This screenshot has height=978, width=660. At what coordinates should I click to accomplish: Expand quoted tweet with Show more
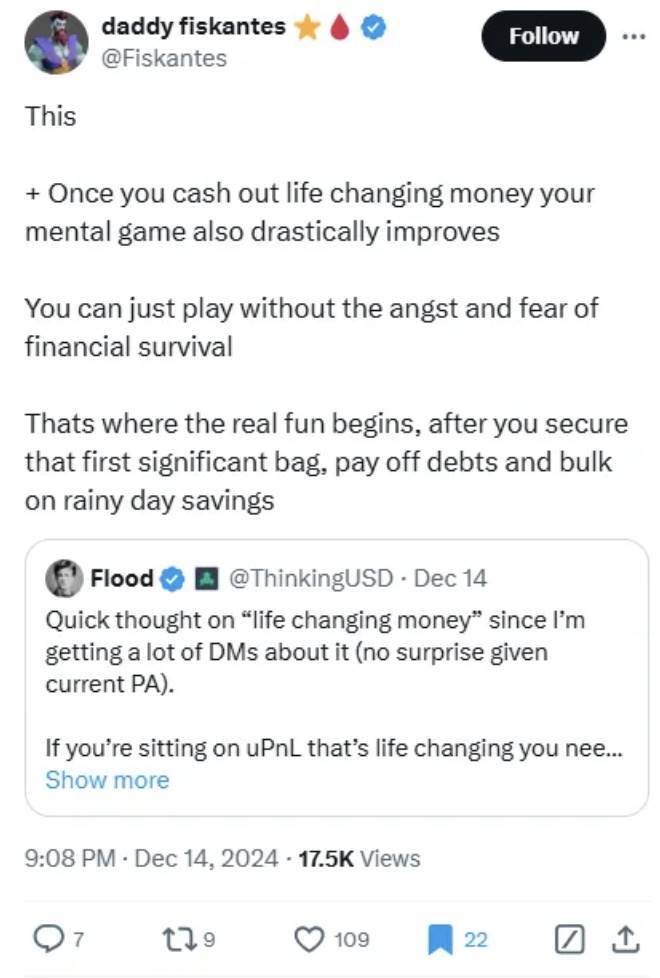107,780
